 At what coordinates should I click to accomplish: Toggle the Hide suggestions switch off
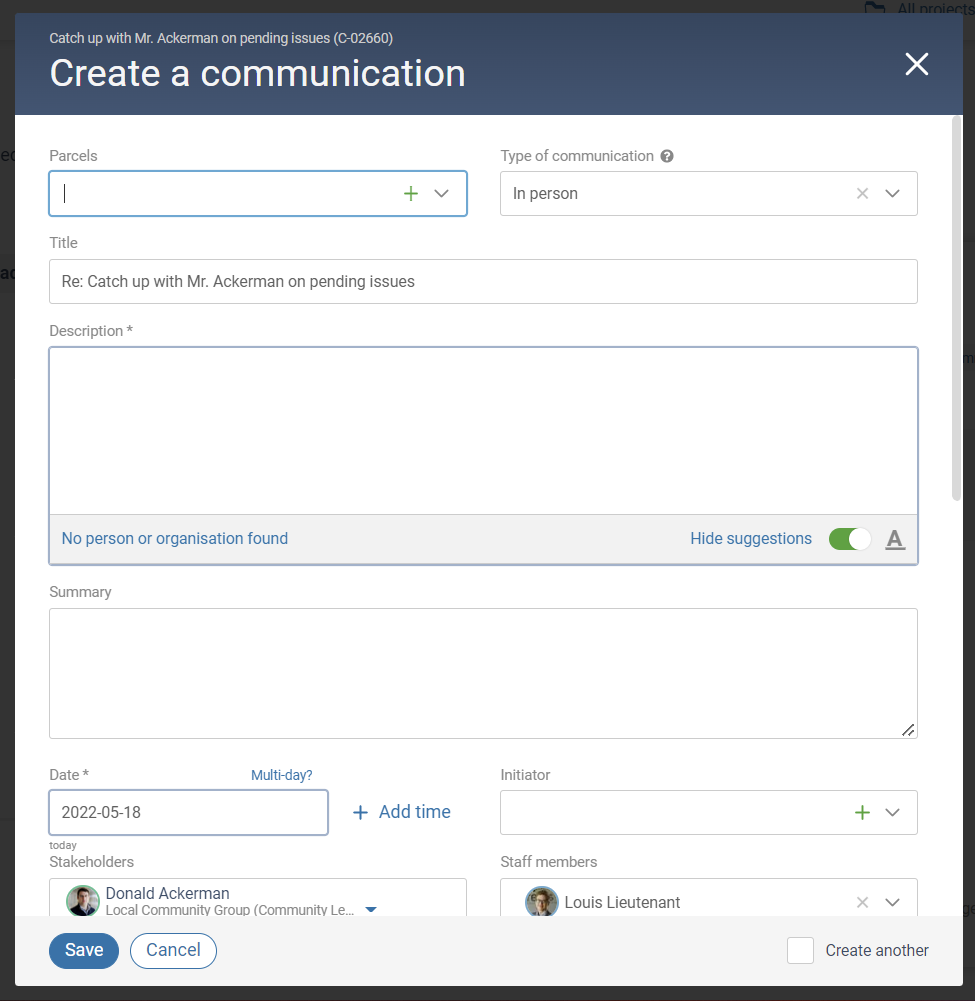850,539
